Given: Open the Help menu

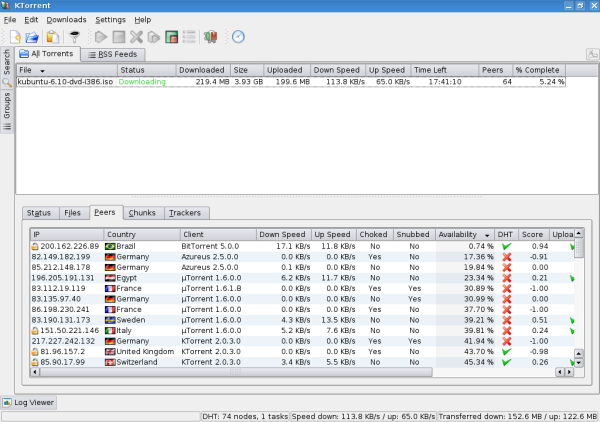Looking at the screenshot, I should click(142, 20).
